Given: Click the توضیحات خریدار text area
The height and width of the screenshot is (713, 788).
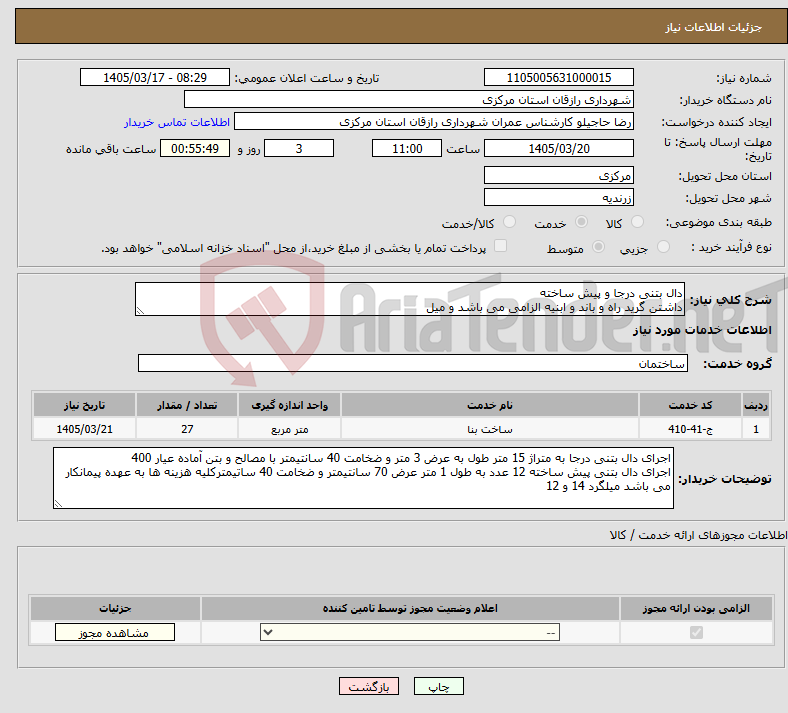Looking at the screenshot, I should [x=363, y=478].
